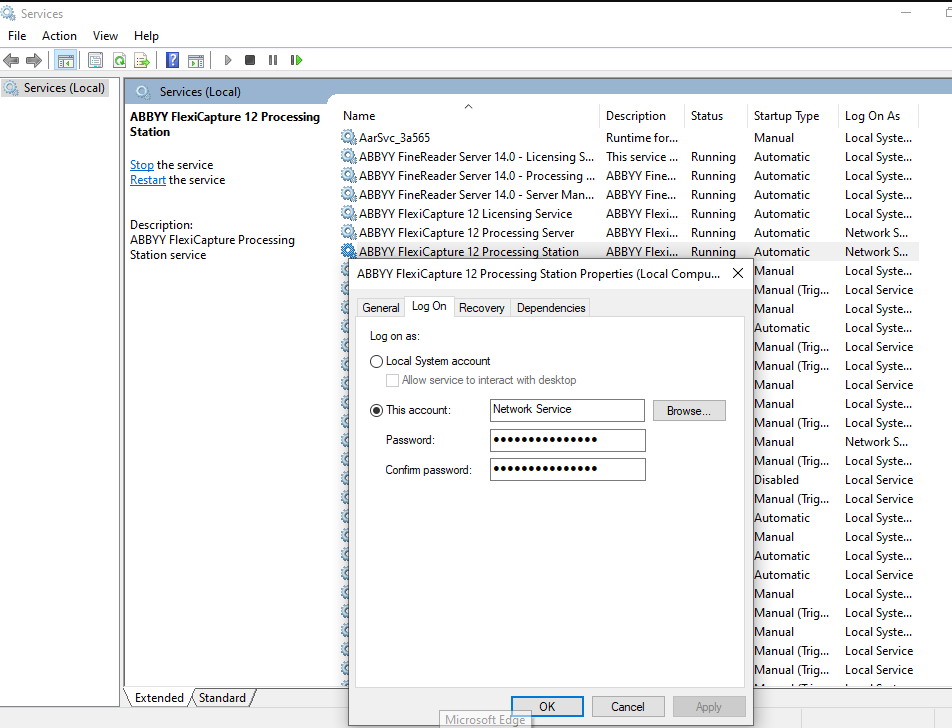Switch to the Extended view tab

(159, 698)
